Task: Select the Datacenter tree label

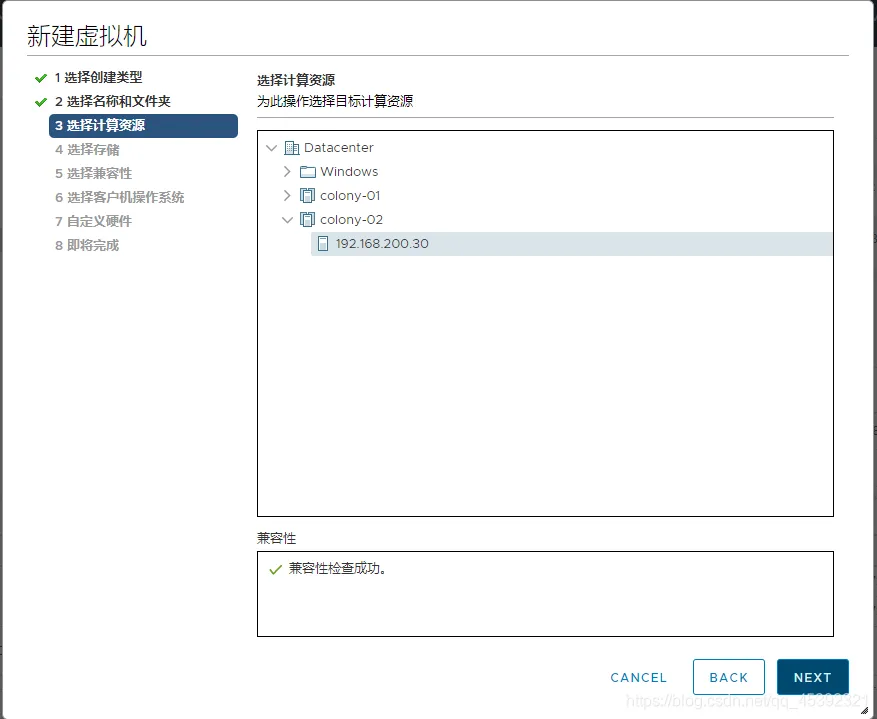Action: [338, 148]
